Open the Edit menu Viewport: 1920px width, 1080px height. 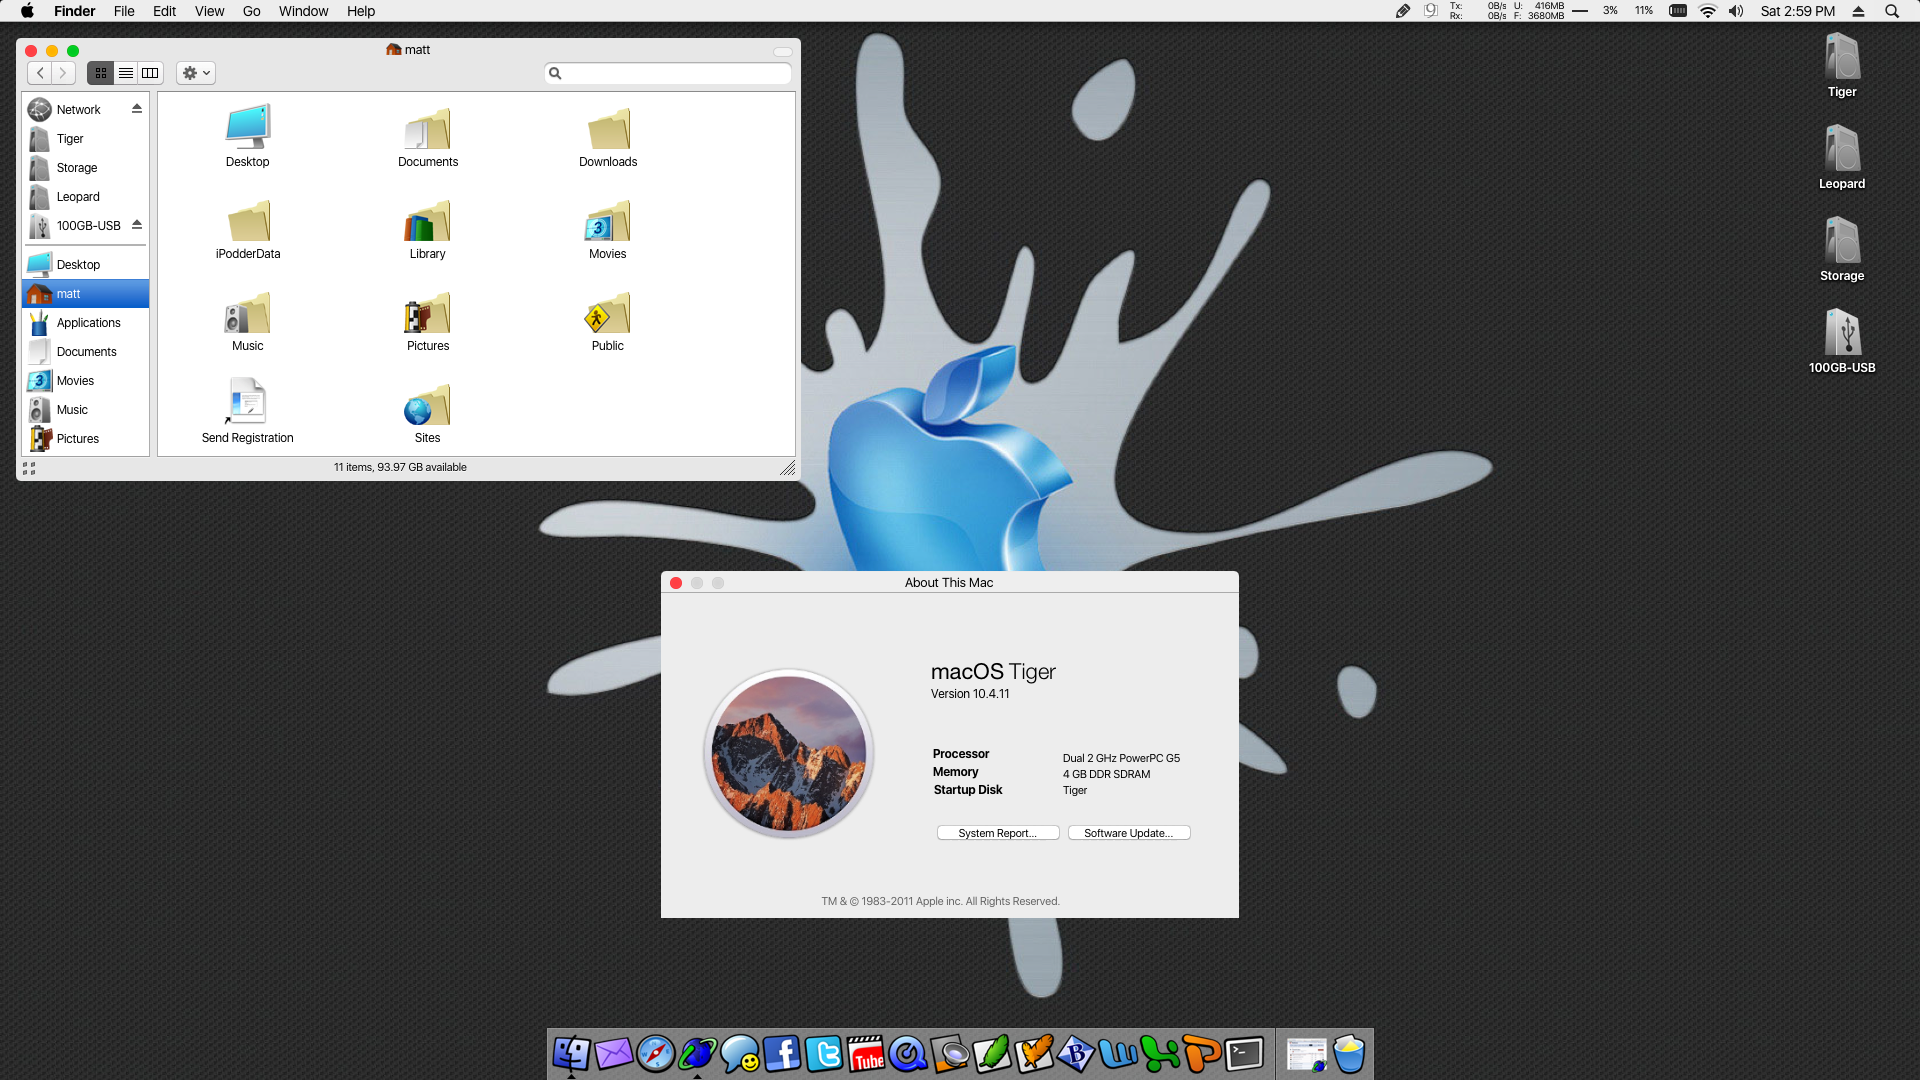coord(164,11)
